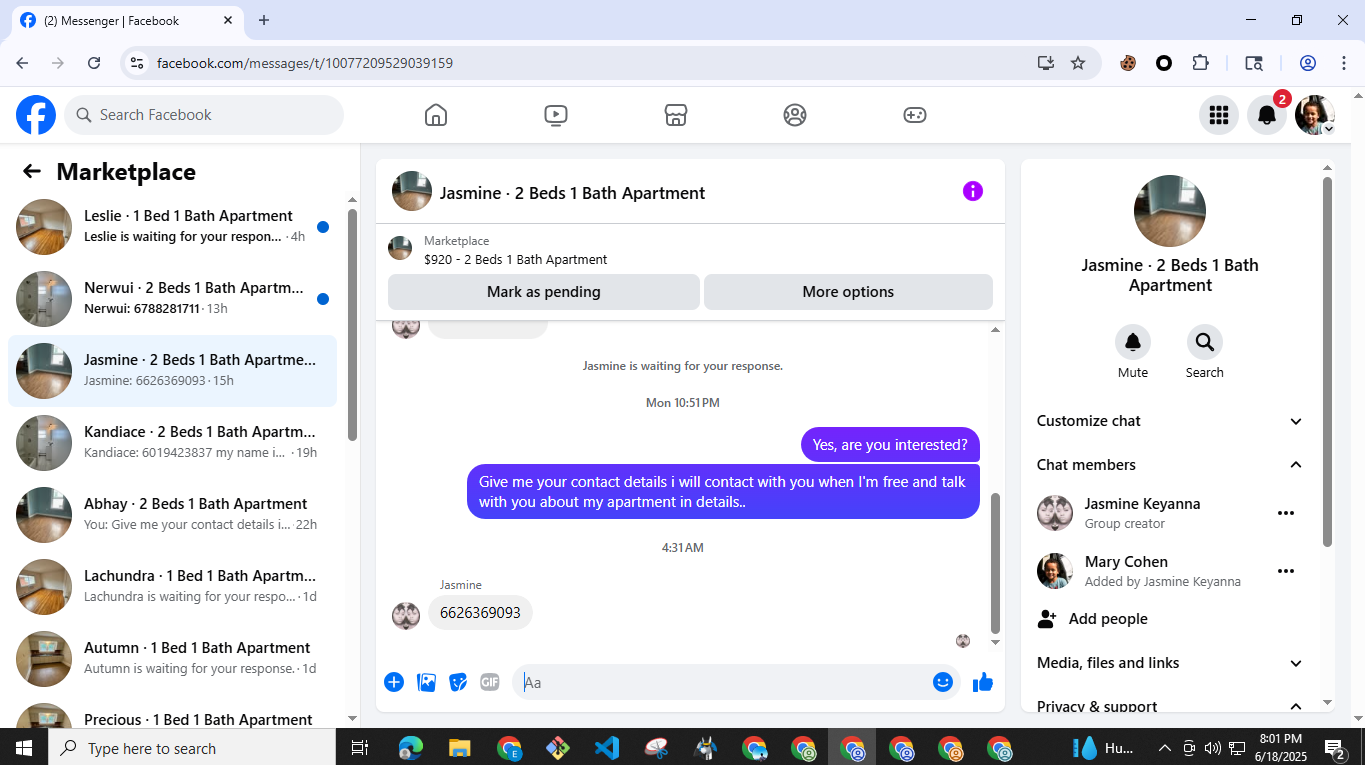Viewport: 1365px width, 765px height.
Task: Open the notifications bell with 2 badge
Action: [1267, 115]
